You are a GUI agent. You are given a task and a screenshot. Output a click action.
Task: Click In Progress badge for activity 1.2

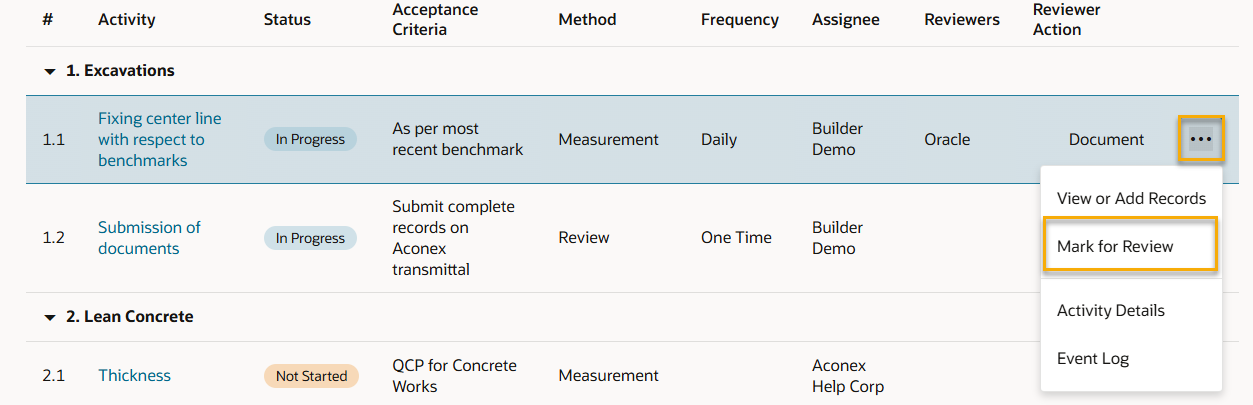click(310, 238)
